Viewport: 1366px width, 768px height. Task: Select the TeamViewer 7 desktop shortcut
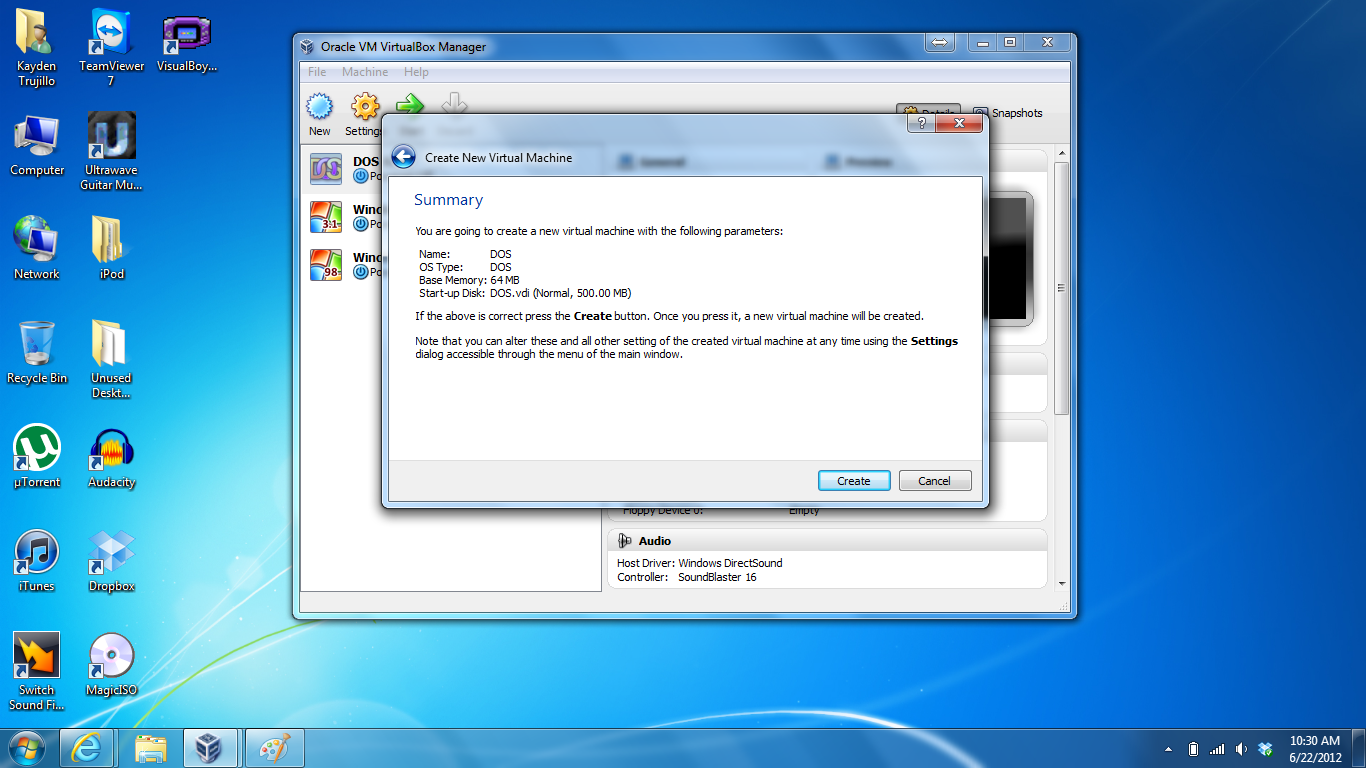click(x=111, y=47)
